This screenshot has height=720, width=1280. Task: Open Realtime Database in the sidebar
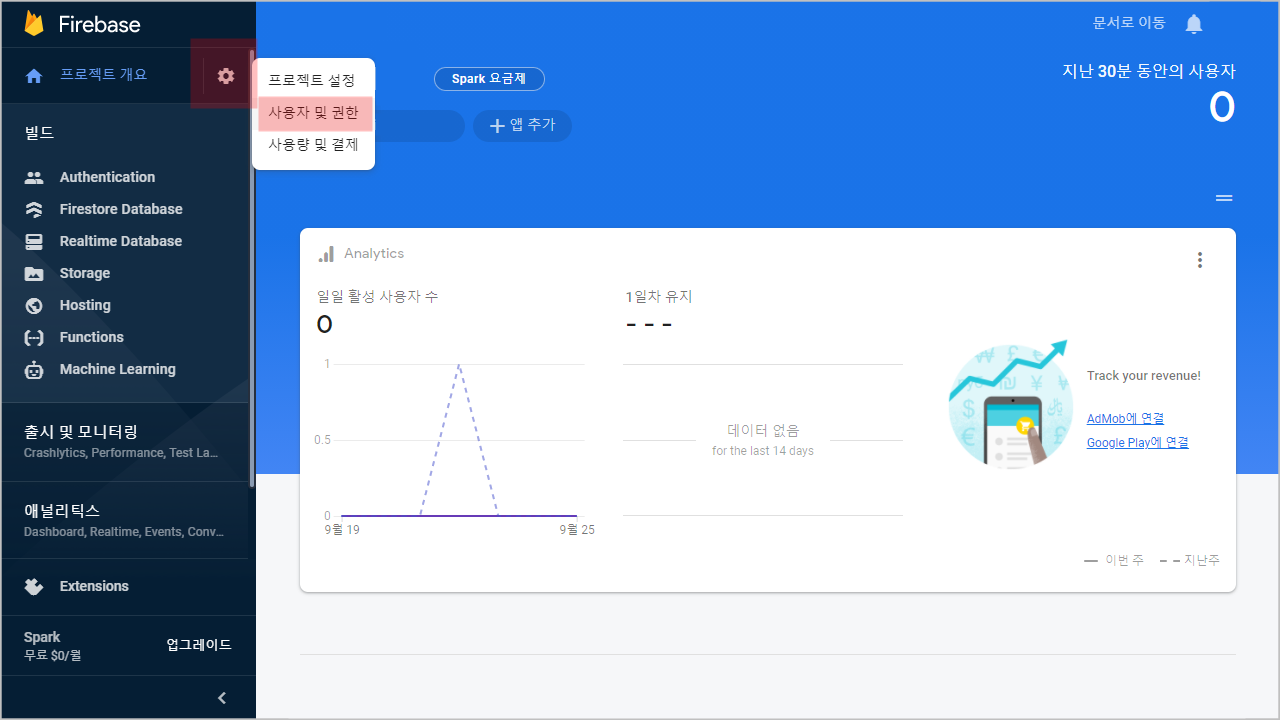[x=121, y=241]
